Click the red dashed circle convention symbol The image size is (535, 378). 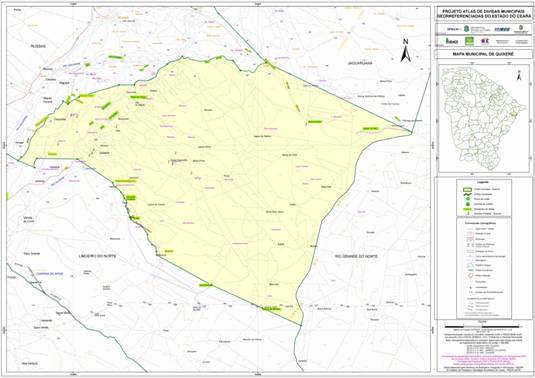click(470, 275)
